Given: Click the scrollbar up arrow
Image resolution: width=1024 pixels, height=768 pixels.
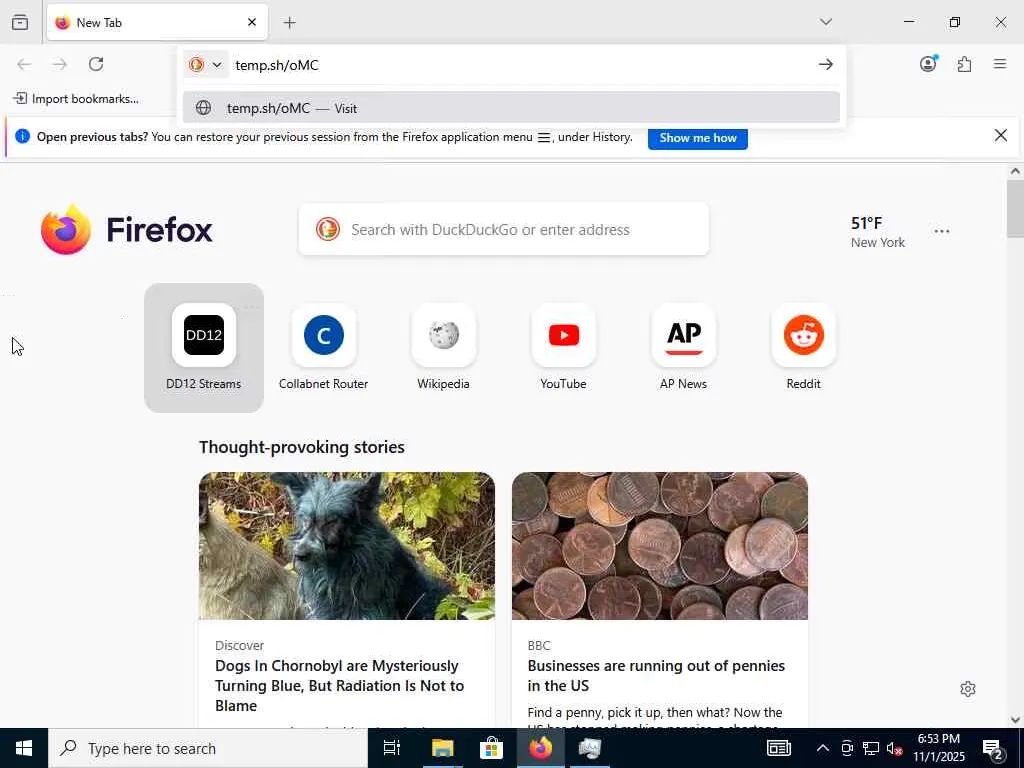Looking at the screenshot, I should [x=1015, y=171].
